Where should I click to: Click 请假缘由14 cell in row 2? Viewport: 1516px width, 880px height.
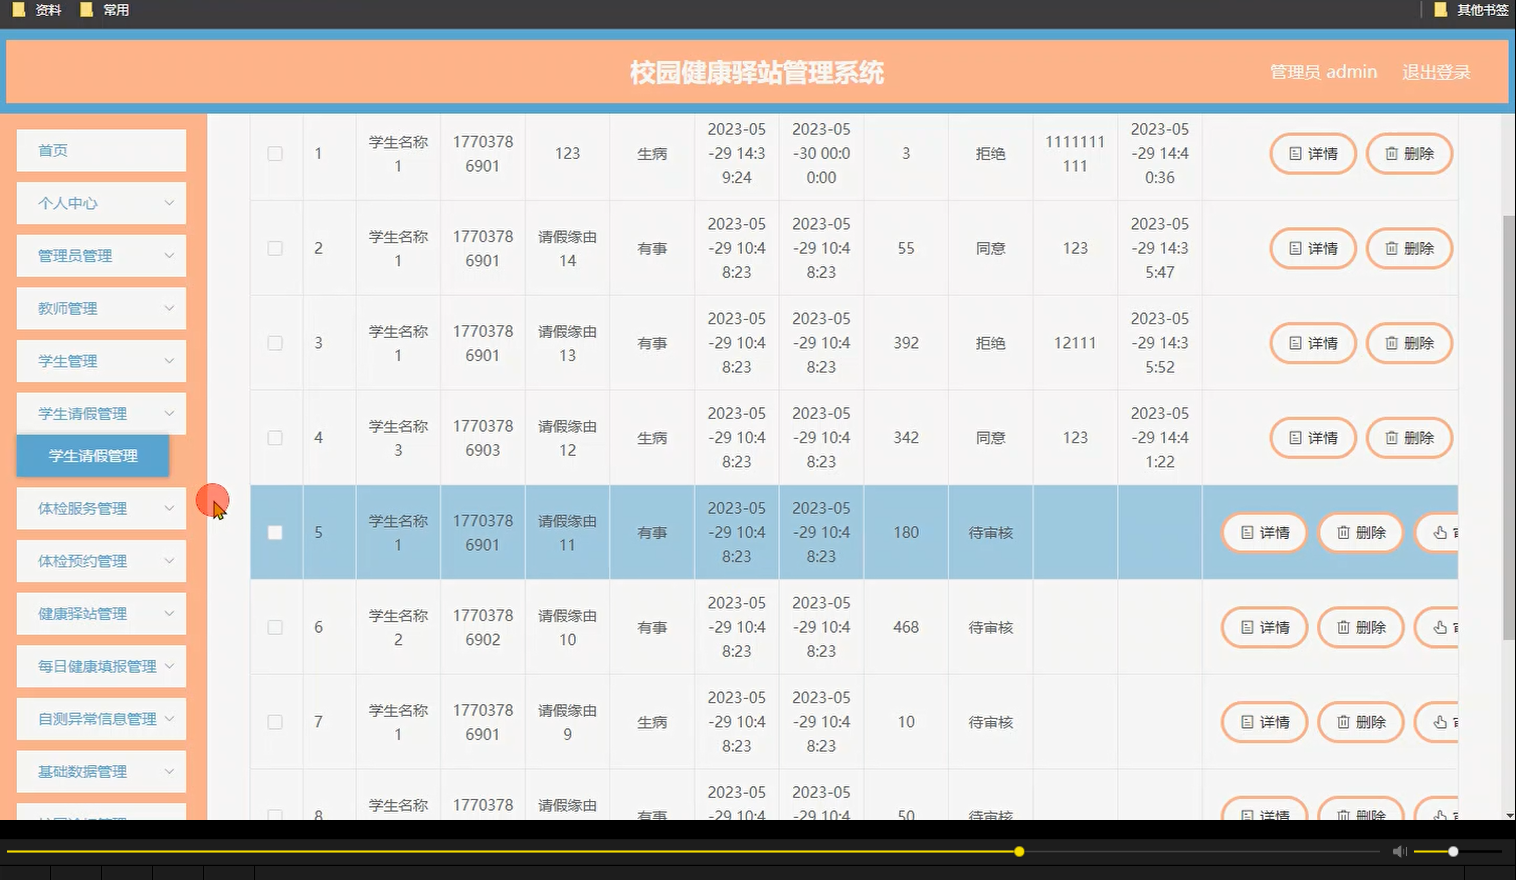567,248
